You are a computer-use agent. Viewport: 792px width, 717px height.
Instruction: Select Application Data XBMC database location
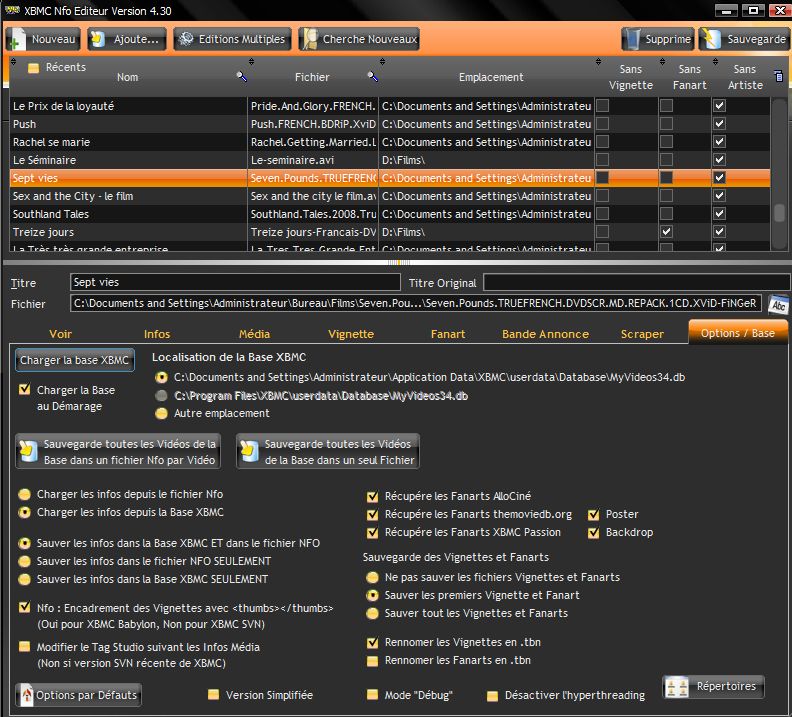point(161,377)
